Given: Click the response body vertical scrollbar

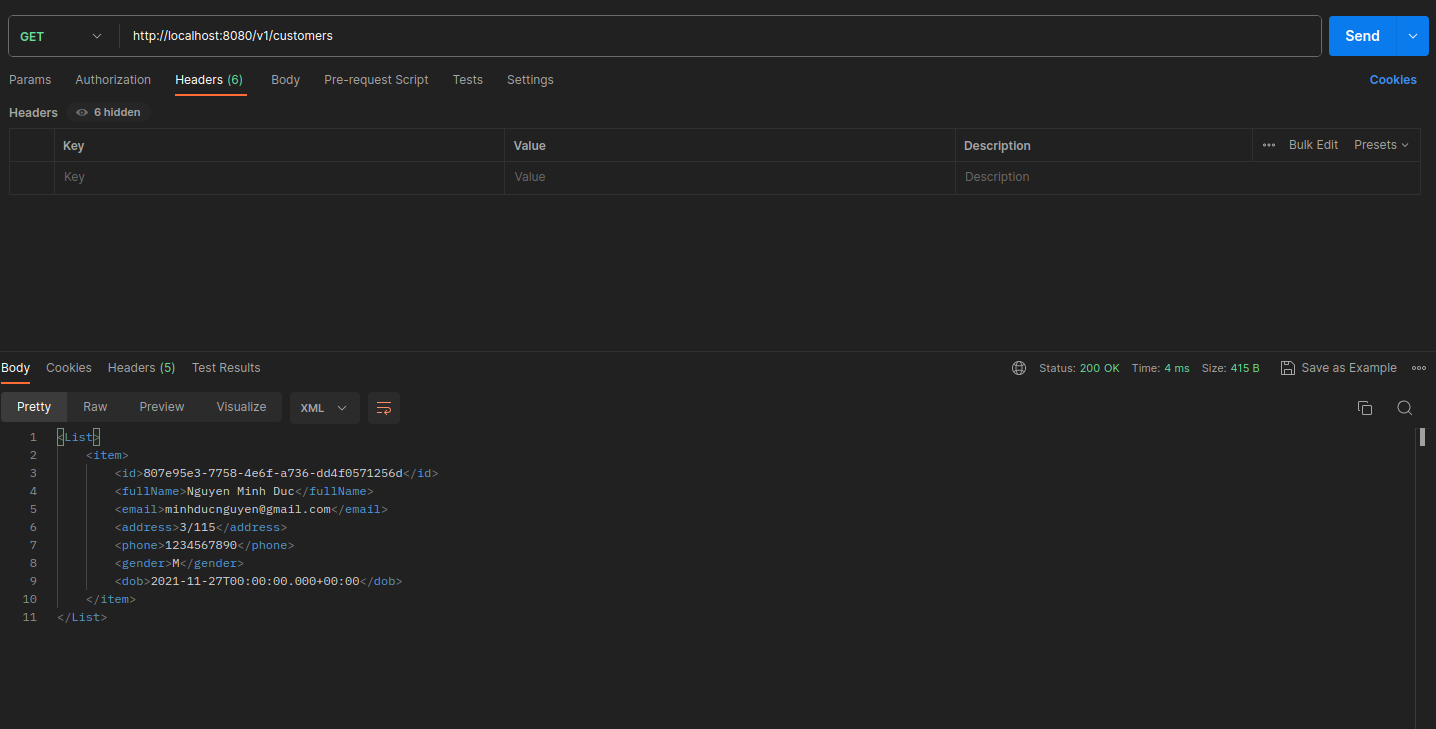Looking at the screenshot, I should pos(1421,437).
